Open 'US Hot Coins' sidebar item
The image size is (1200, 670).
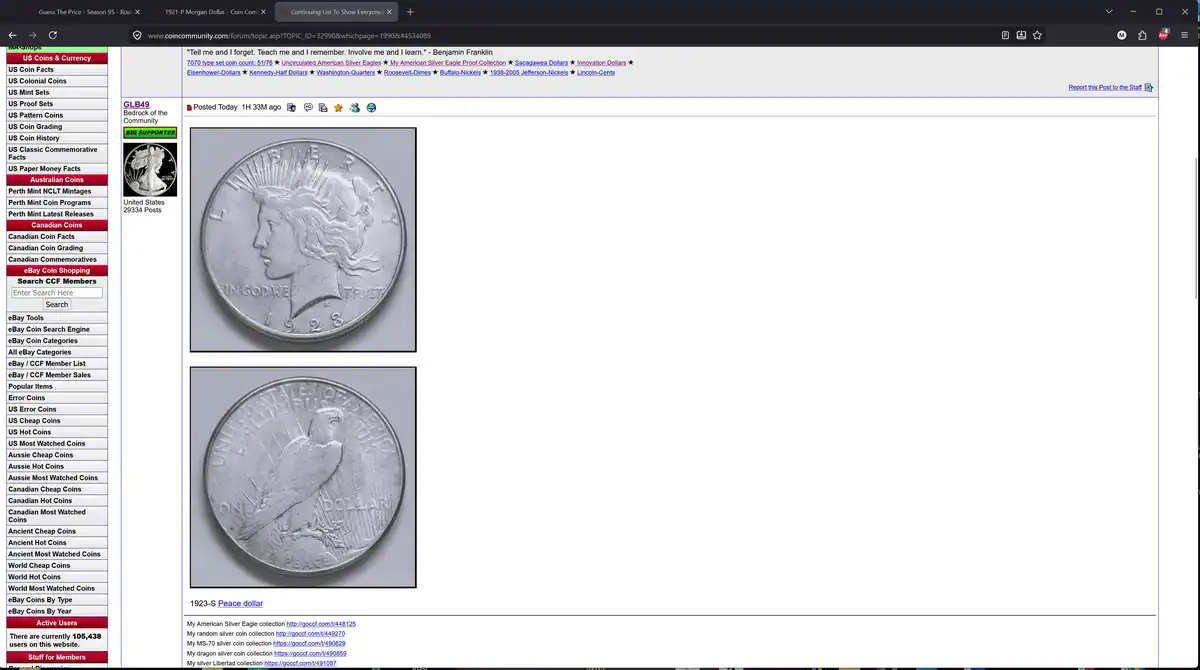click(x=56, y=432)
